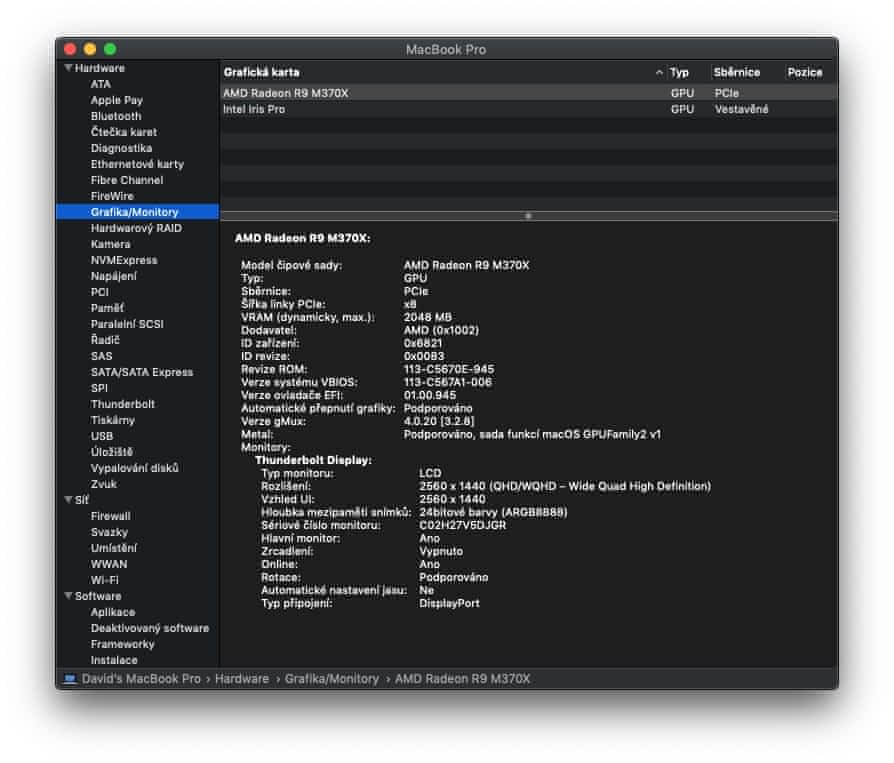Select the Grafika/Monitory sidebar item

(134, 212)
